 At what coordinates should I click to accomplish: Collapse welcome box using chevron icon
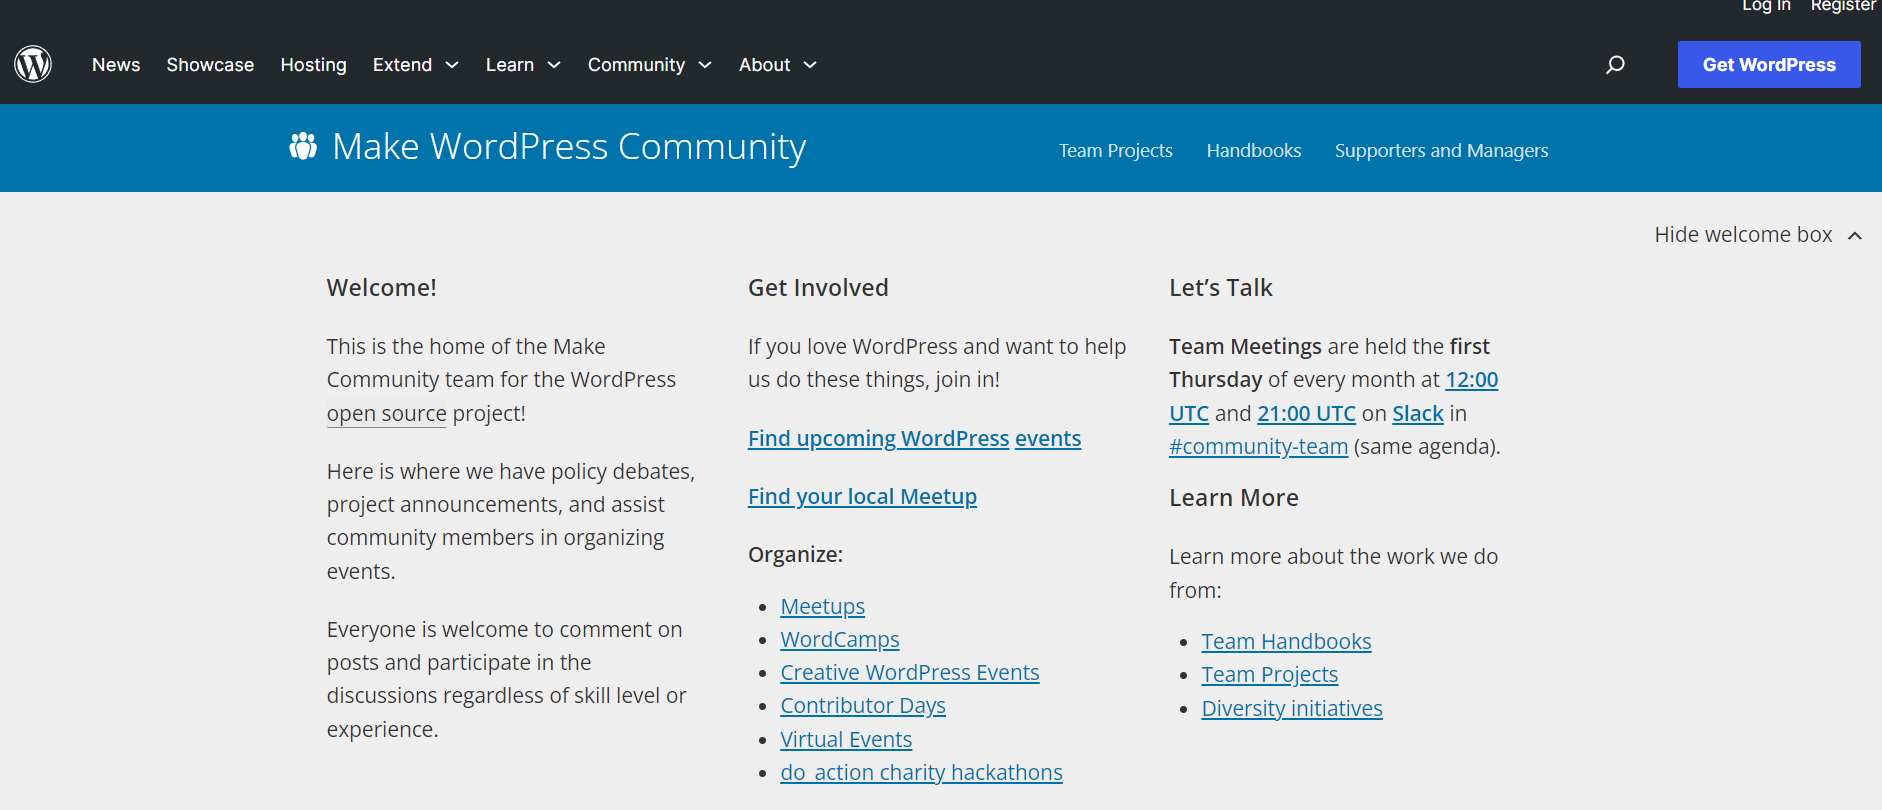1855,235
